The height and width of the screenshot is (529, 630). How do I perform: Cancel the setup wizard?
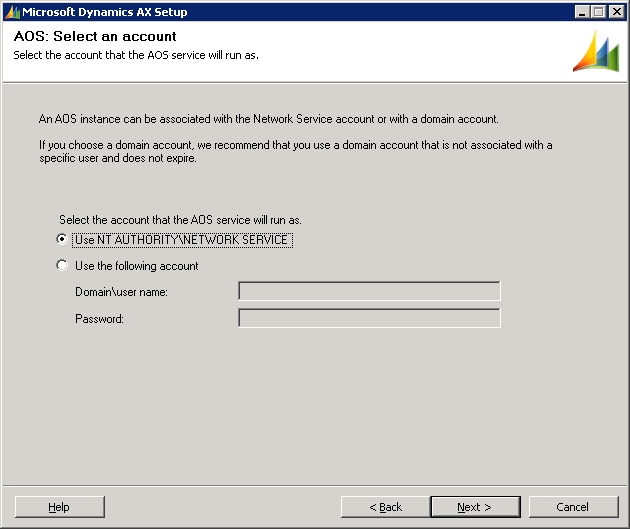(x=573, y=507)
